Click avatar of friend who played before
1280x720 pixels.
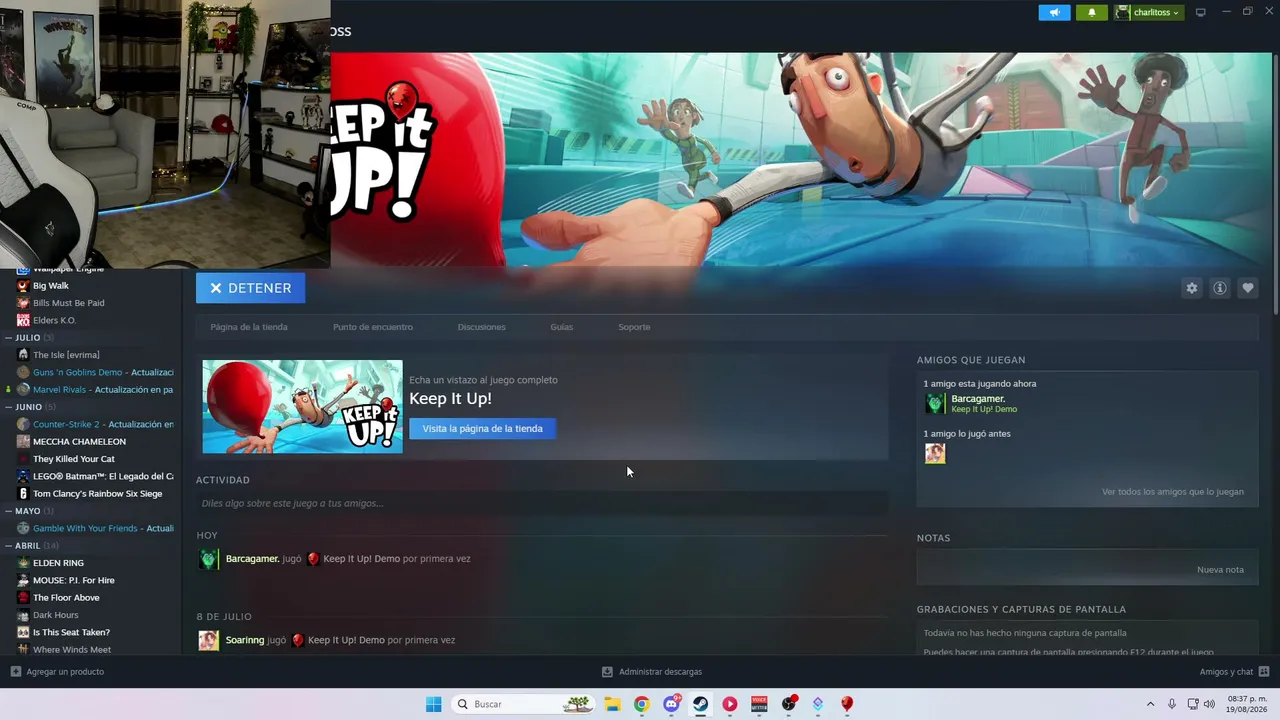[x=935, y=453]
